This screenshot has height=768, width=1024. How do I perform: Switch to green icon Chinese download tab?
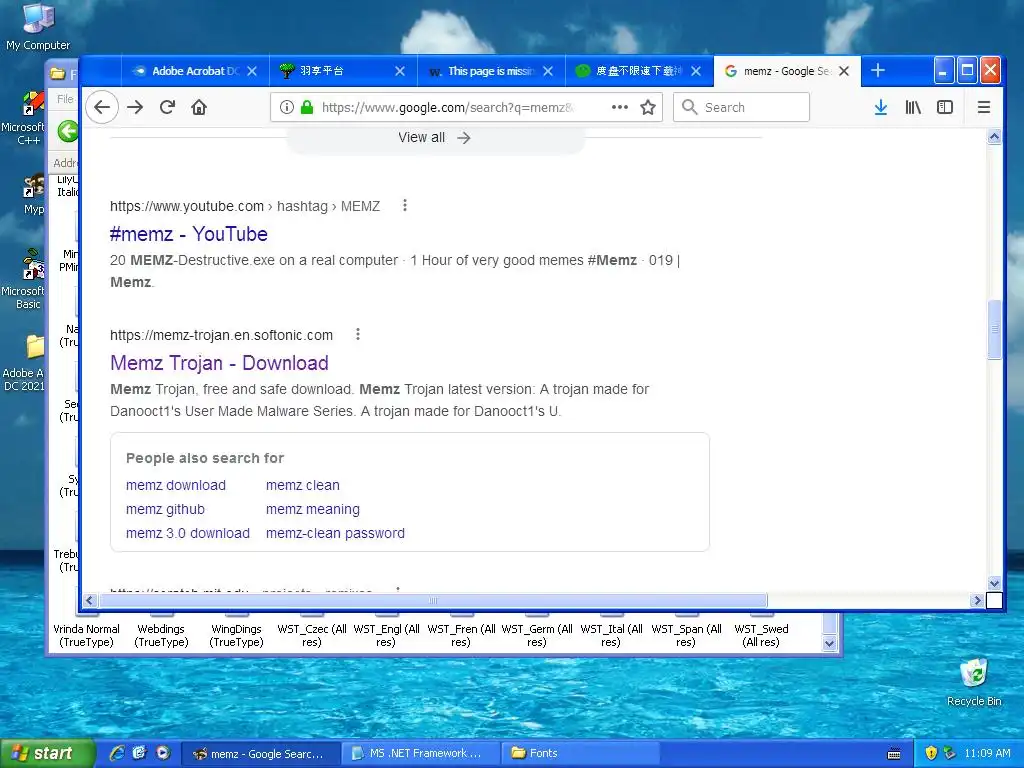pos(639,71)
